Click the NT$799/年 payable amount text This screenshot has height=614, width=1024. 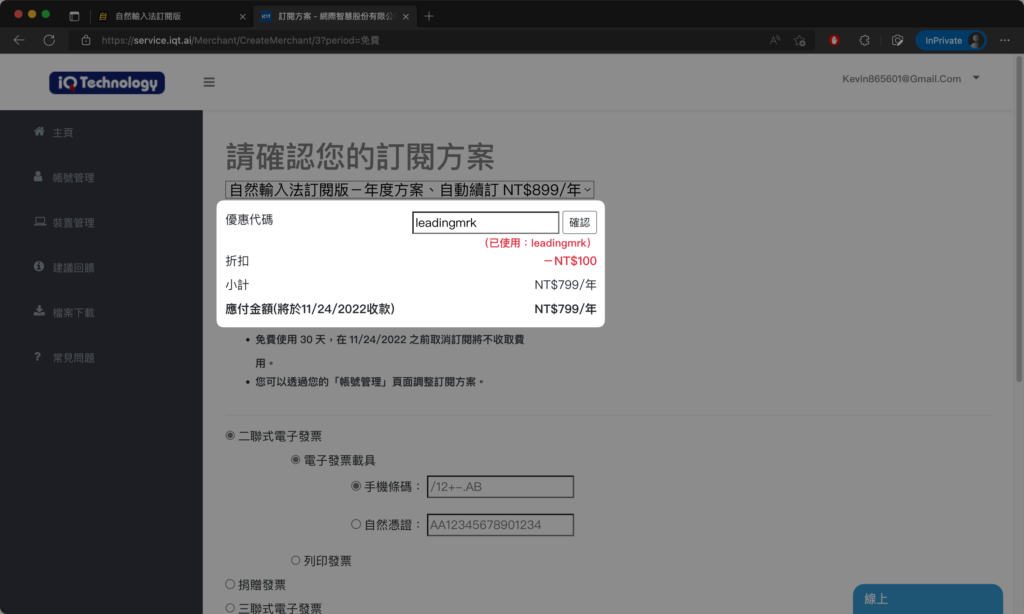[565, 309]
